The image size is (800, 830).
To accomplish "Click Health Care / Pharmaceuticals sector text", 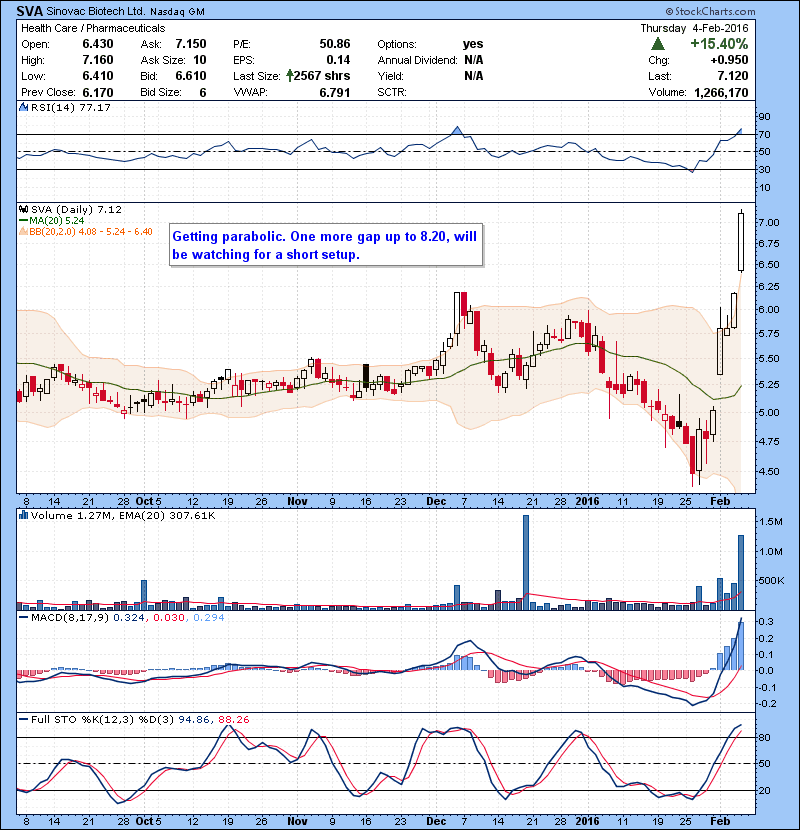I will point(93,28).
